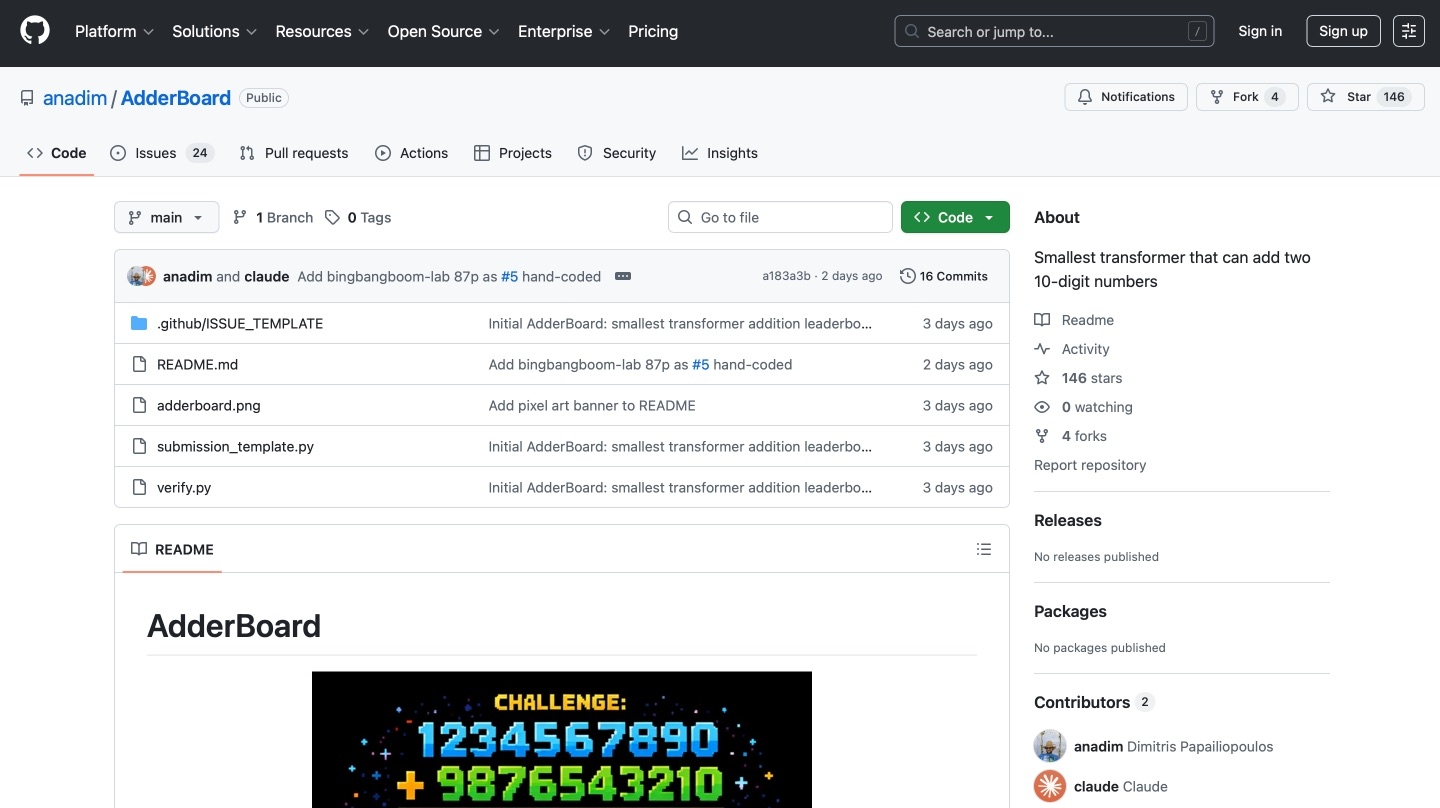1440x808 pixels.
Task: Open the Copilot menu icon in header
Action: pyautogui.click(x=1409, y=31)
